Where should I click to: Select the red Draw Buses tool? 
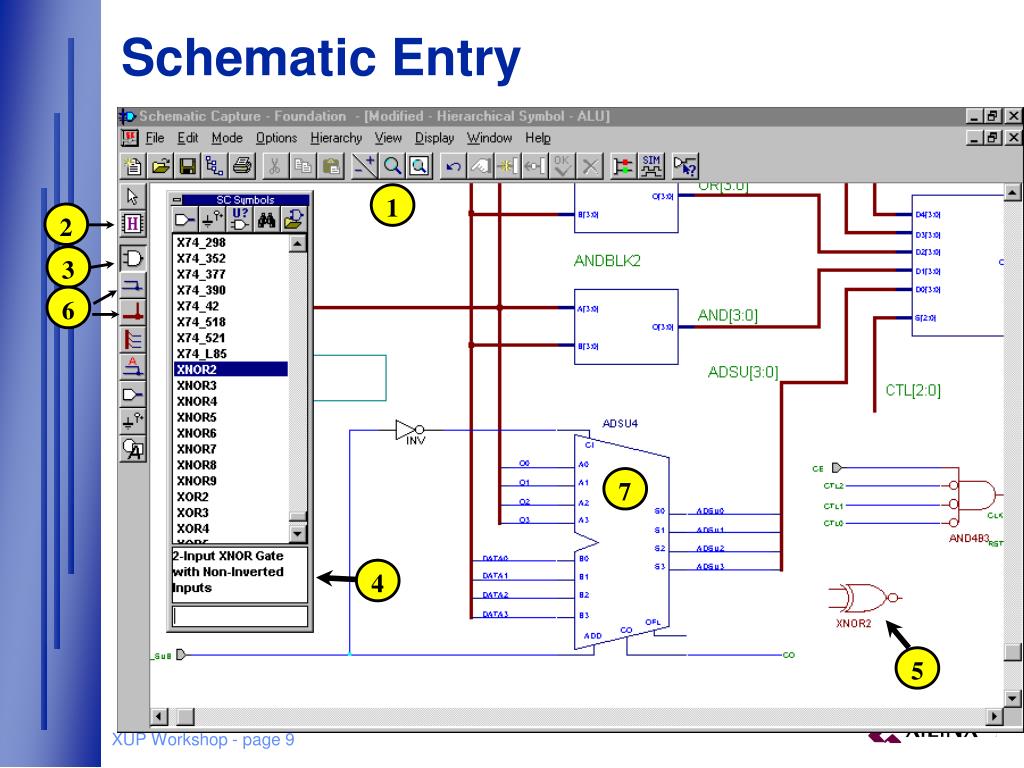point(133,312)
